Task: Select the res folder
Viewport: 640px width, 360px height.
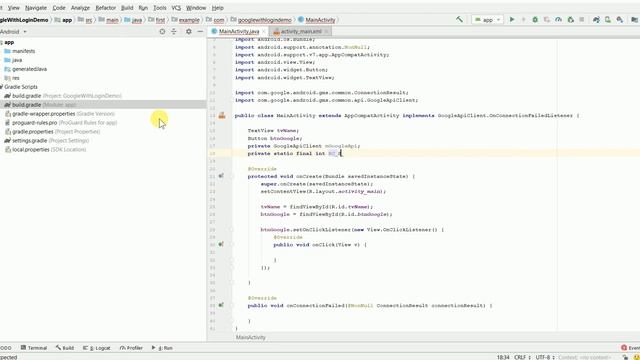Action: pos(12,78)
